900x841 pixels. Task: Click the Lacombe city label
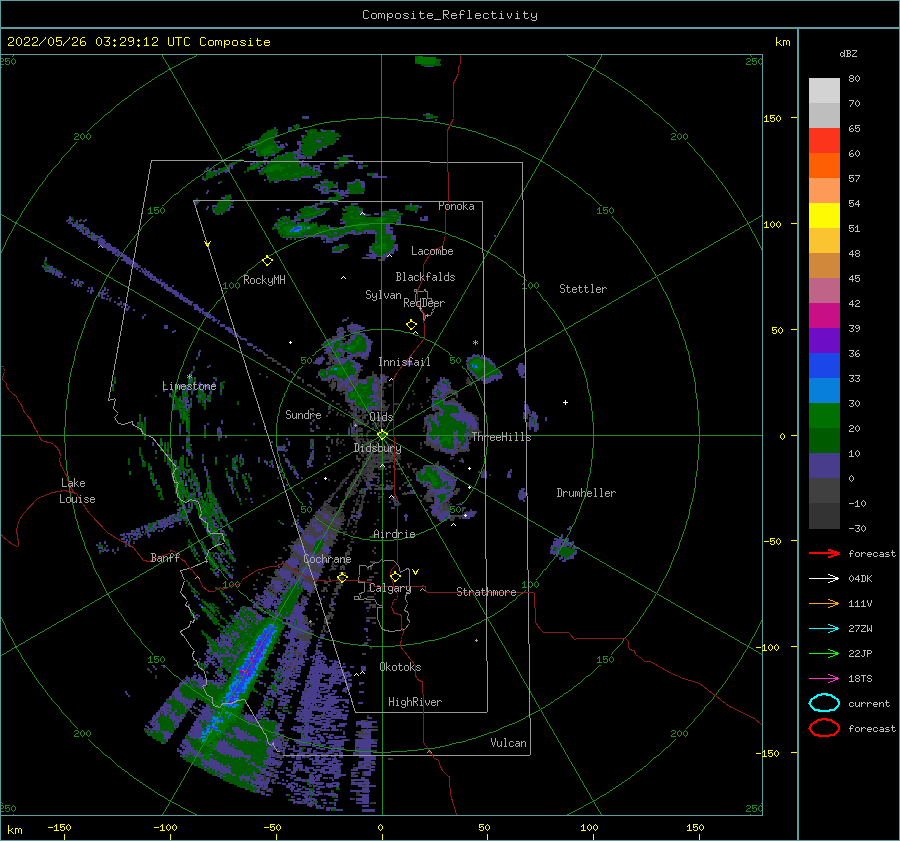click(x=432, y=251)
